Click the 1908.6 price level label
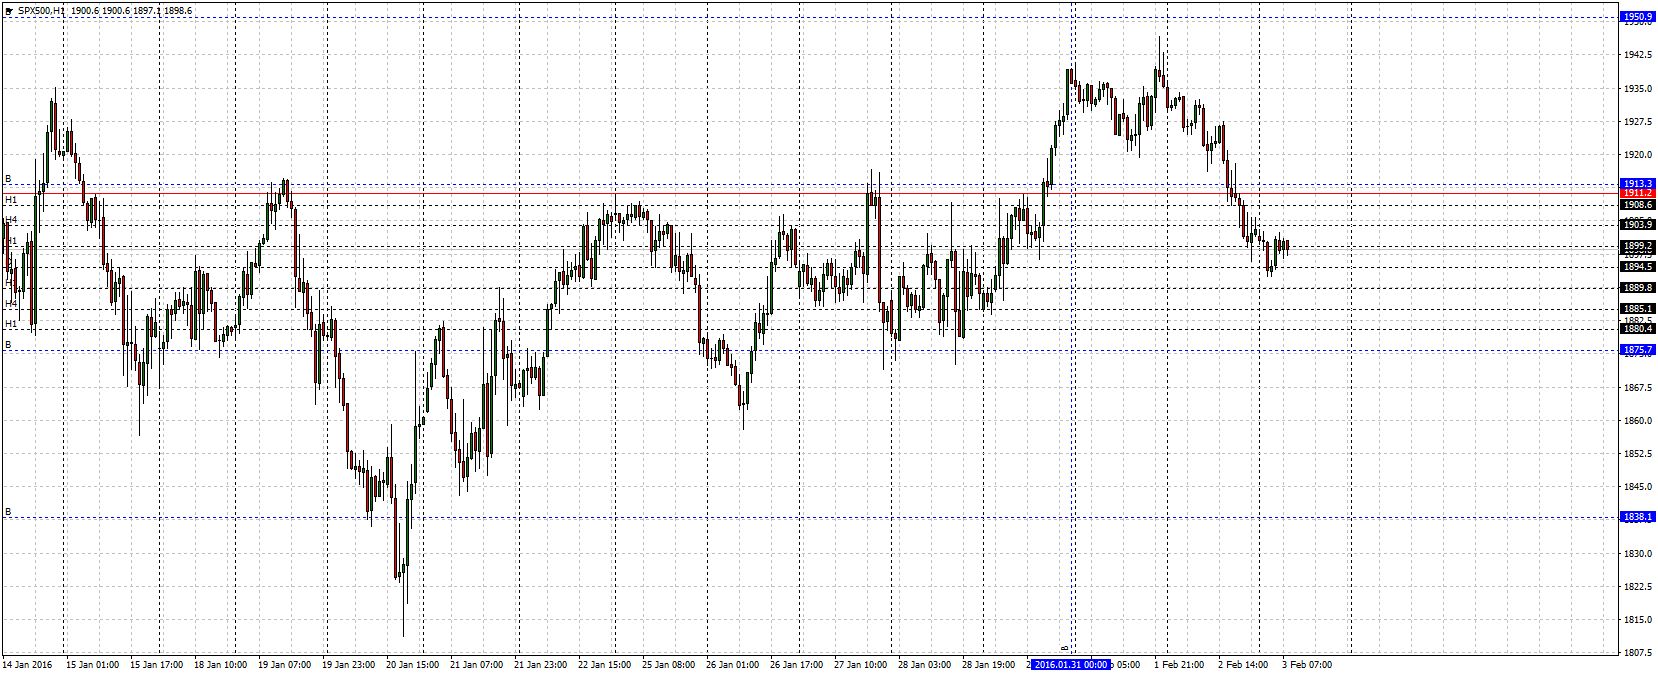This screenshot has width=1658, height=676. point(1637,205)
